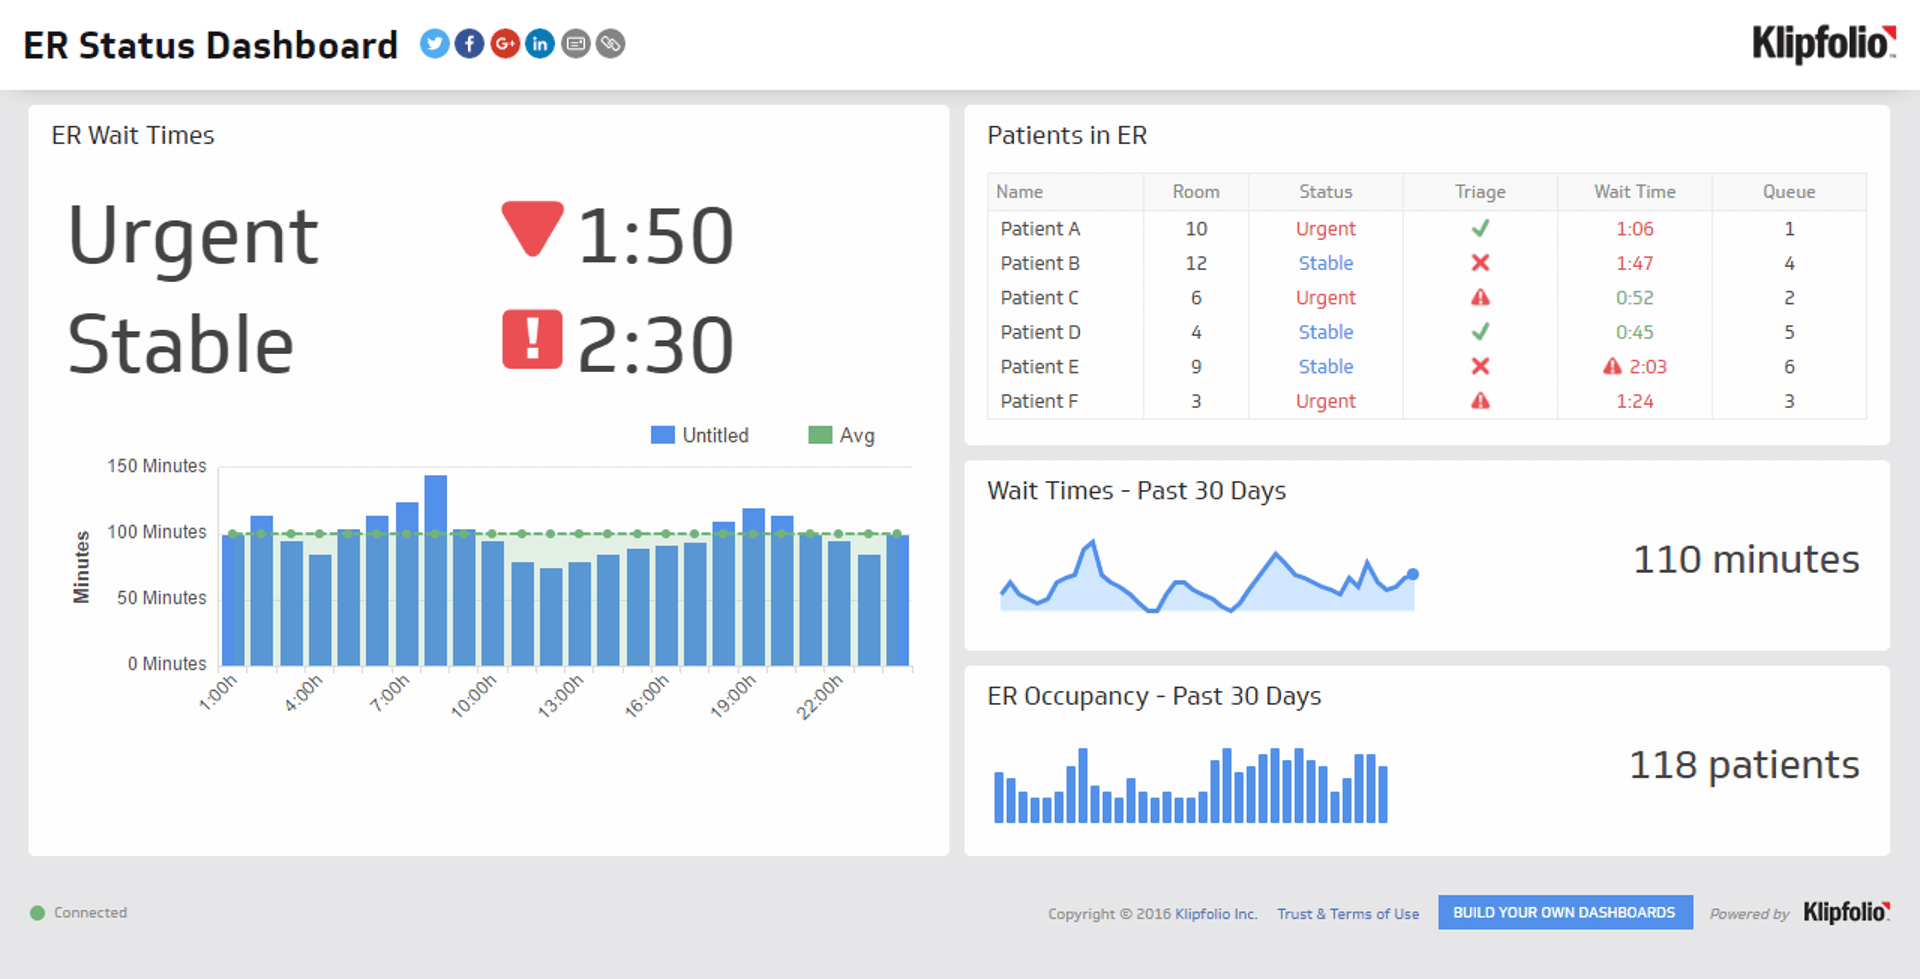This screenshot has width=1920, height=979.
Task: Open the email share icon
Action: (575, 44)
